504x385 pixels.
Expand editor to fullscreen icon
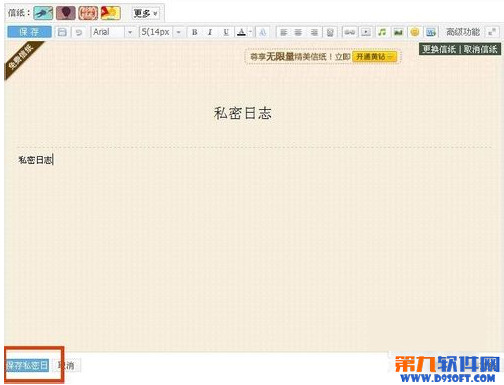click(492, 32)
